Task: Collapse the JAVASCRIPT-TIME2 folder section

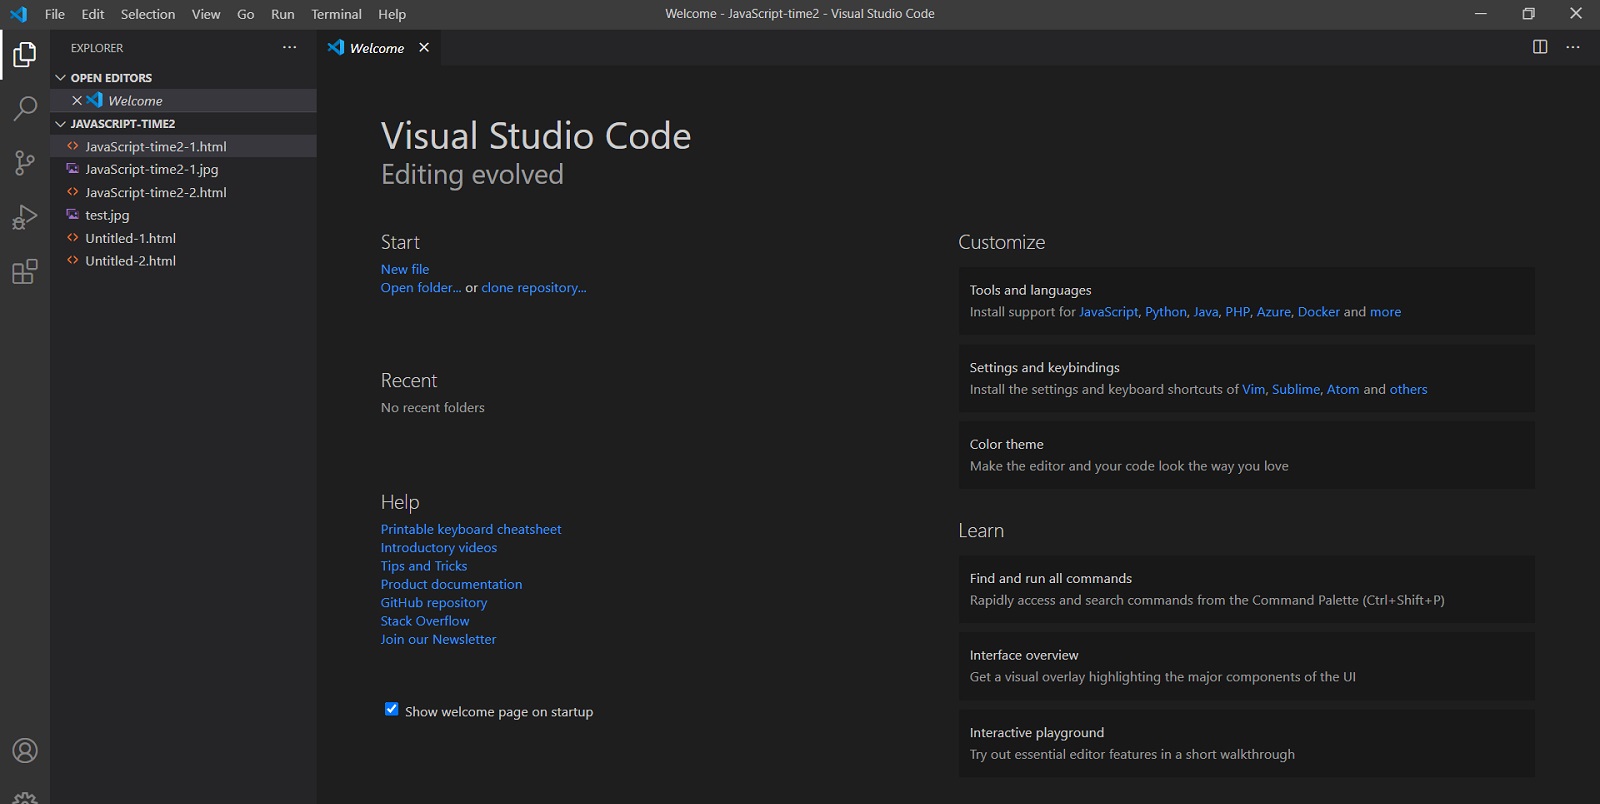Action: (61, 124)
